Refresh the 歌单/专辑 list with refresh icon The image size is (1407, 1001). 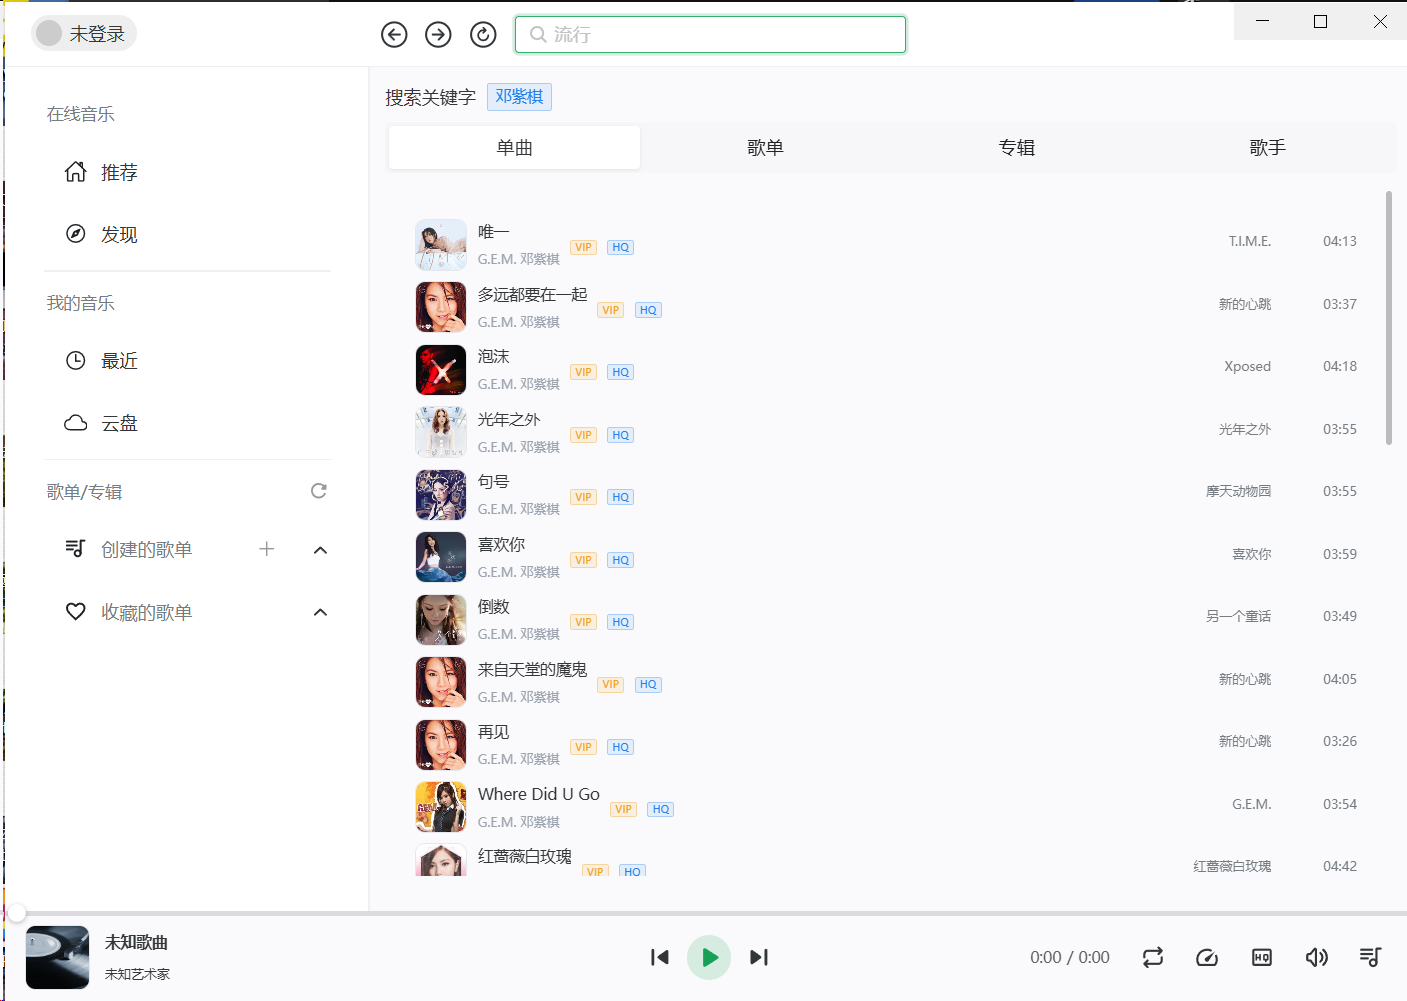[x=318, y=491]
